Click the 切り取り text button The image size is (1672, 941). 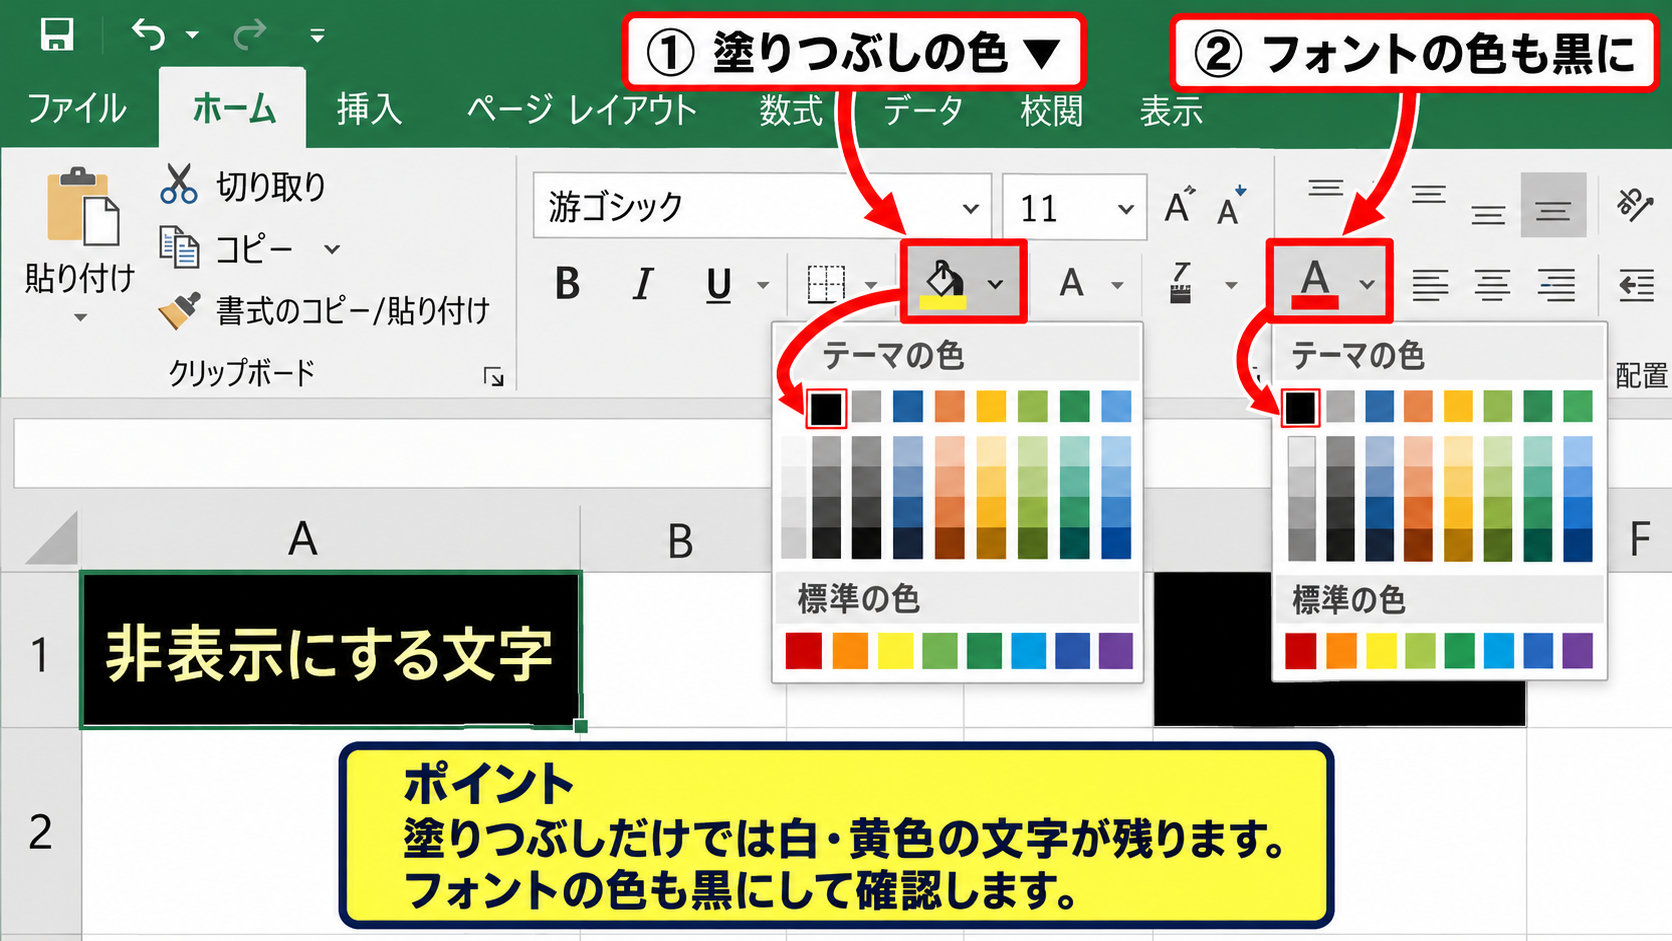(x=271, y=186)
